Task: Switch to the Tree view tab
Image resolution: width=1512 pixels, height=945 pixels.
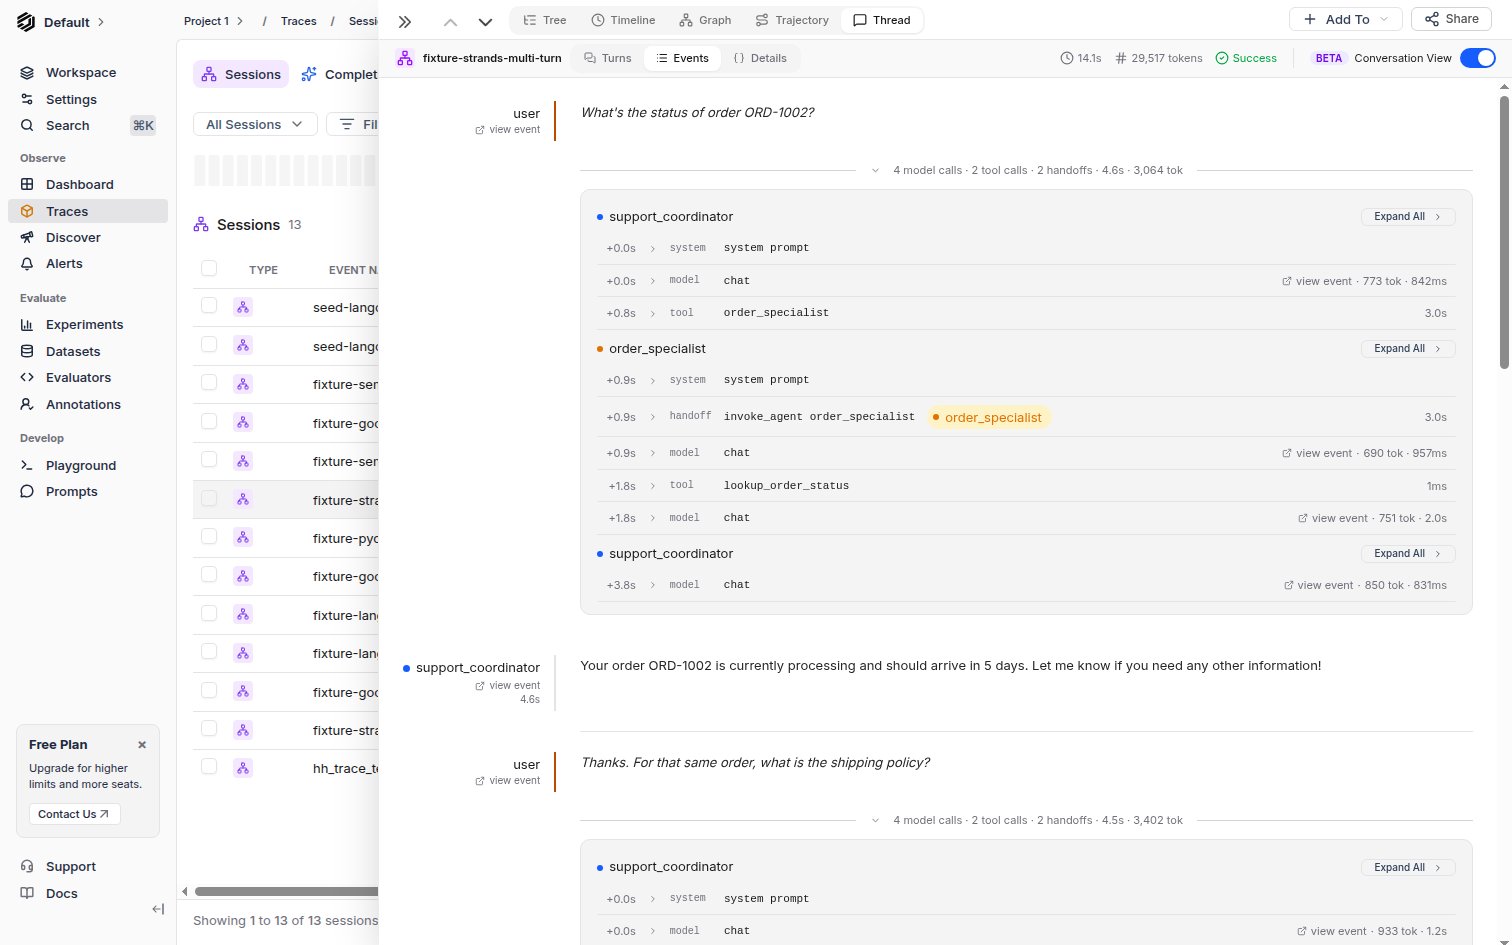Action: click(545, 20)
